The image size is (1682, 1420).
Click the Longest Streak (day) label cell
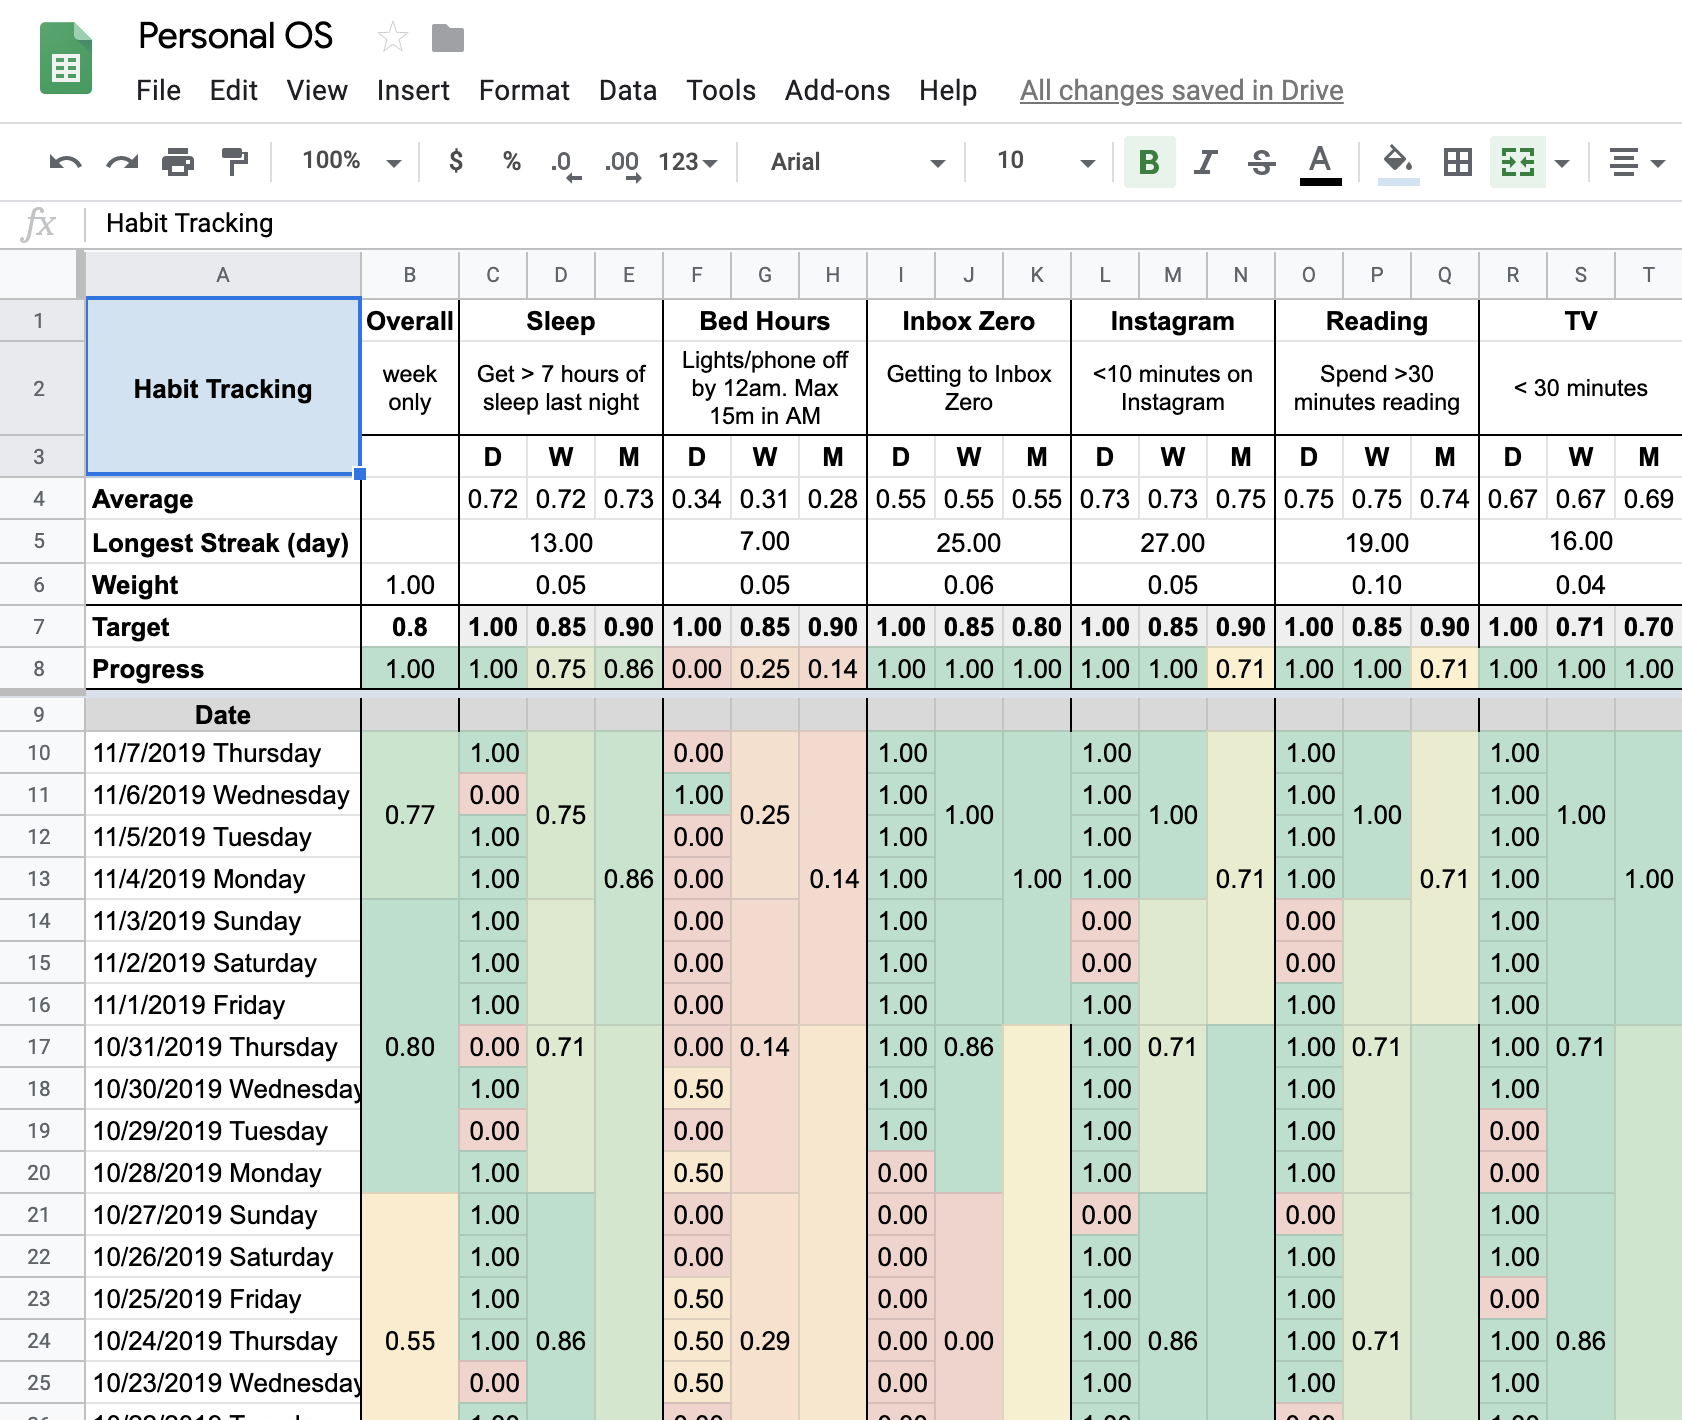[x=223, y=543]
